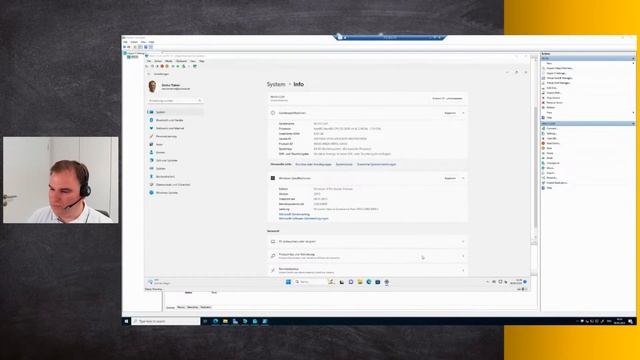
Task: Click the rename this PC button
Action: coord(448,98)
